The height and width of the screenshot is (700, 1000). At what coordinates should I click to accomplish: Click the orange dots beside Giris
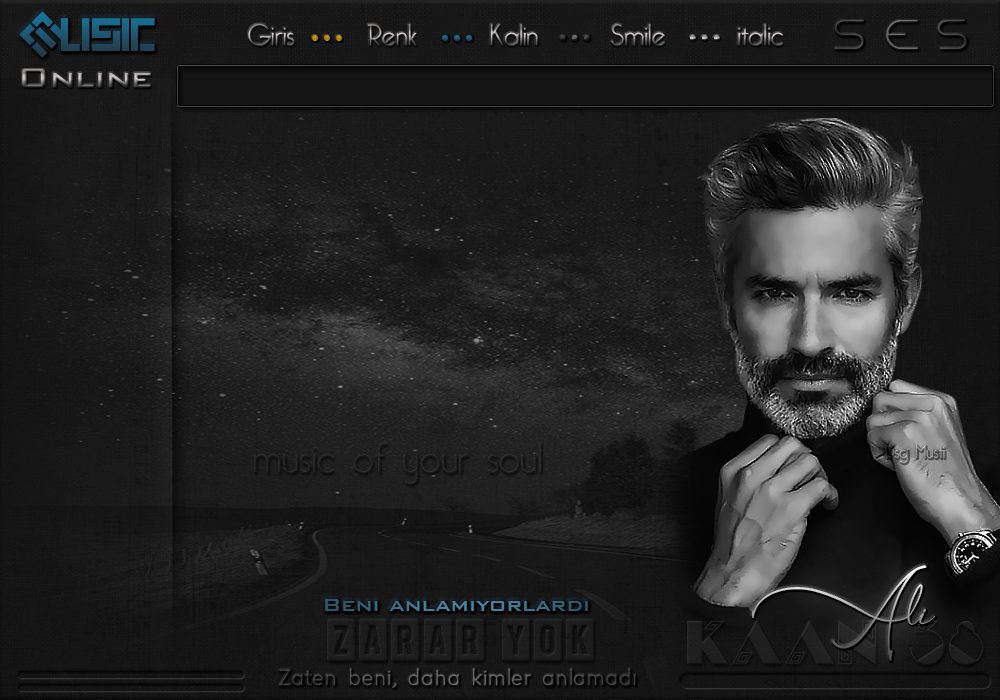327,38
